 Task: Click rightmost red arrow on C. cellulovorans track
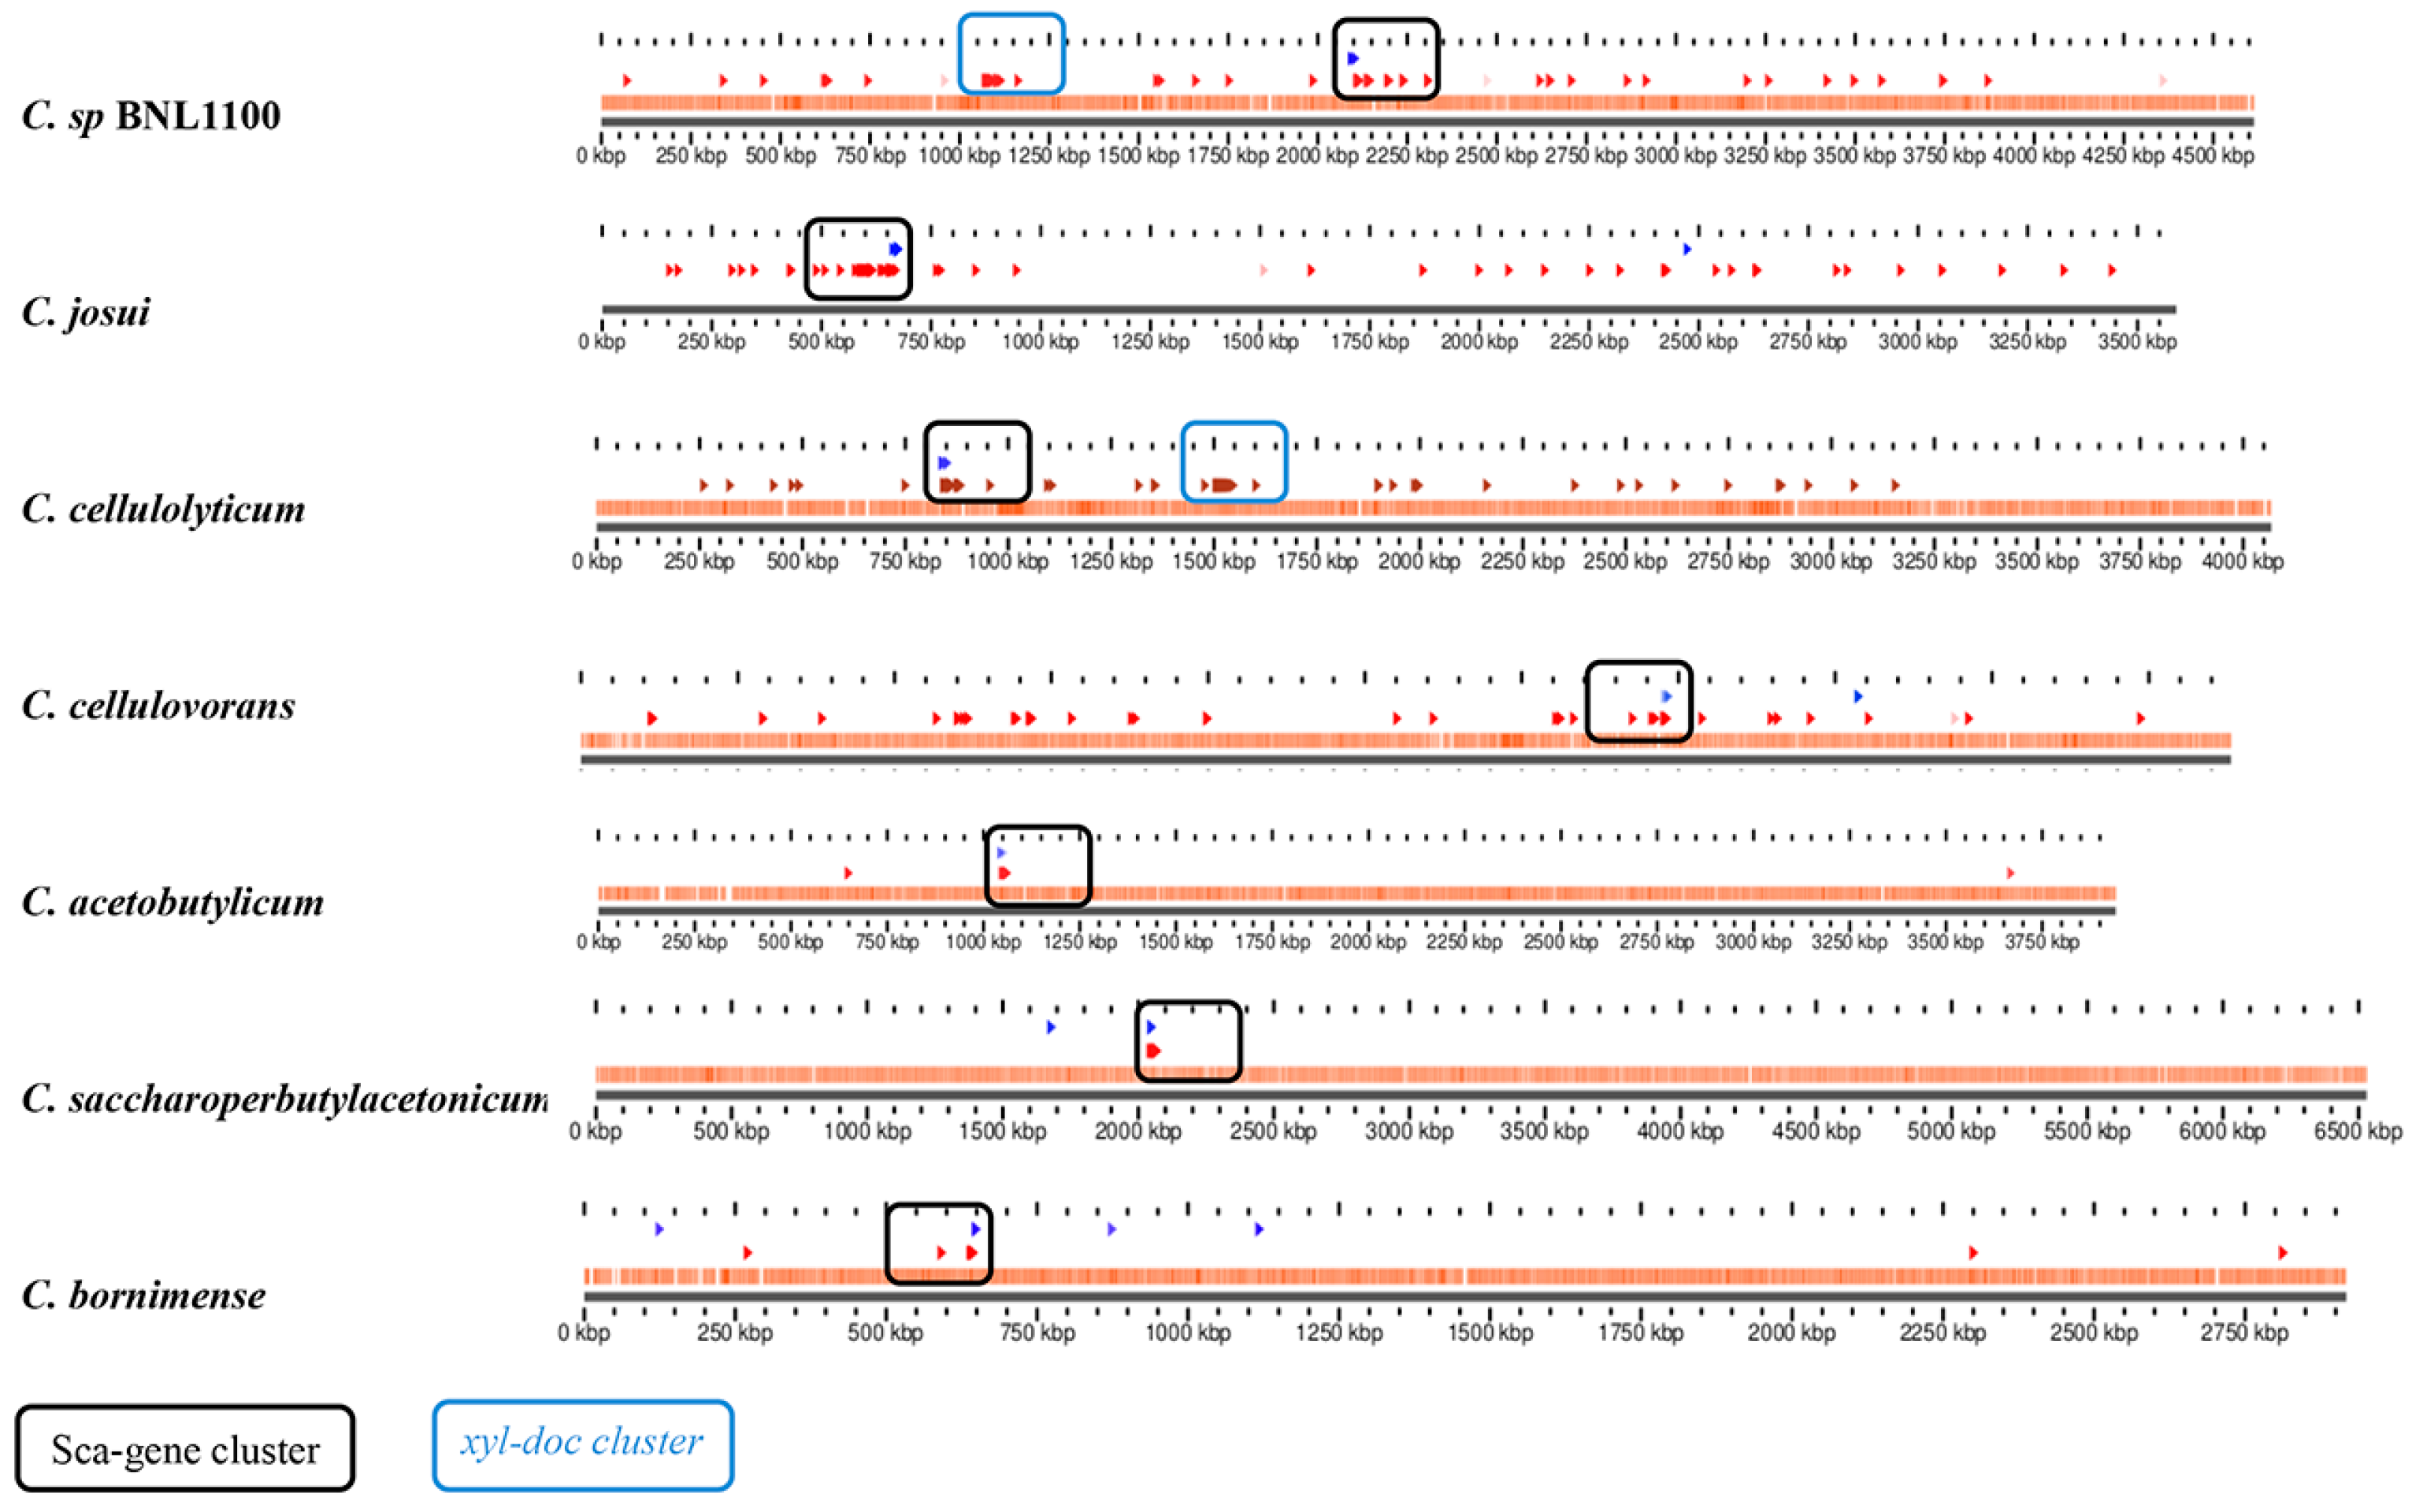(2141, 718)
